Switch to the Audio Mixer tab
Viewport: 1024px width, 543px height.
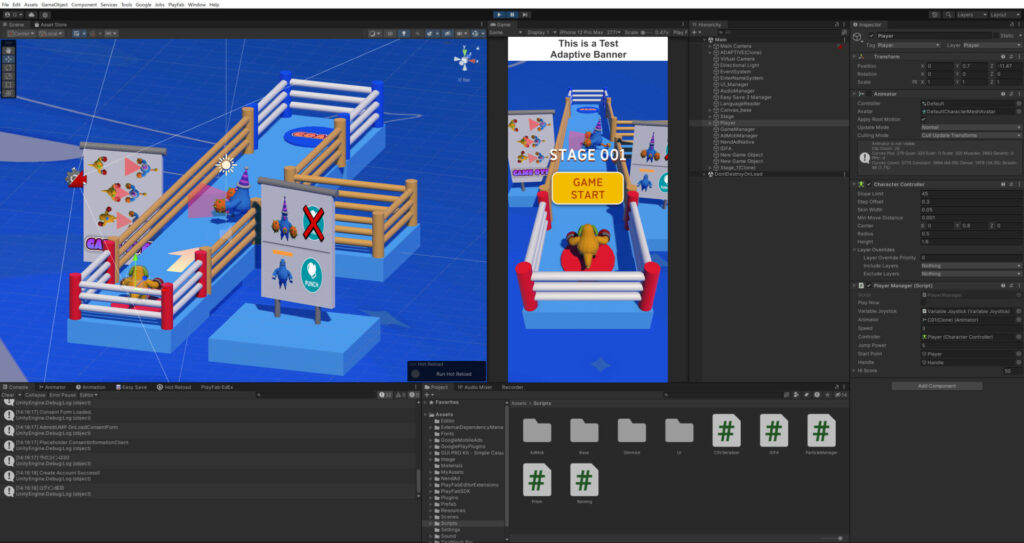tap(475, 387)
